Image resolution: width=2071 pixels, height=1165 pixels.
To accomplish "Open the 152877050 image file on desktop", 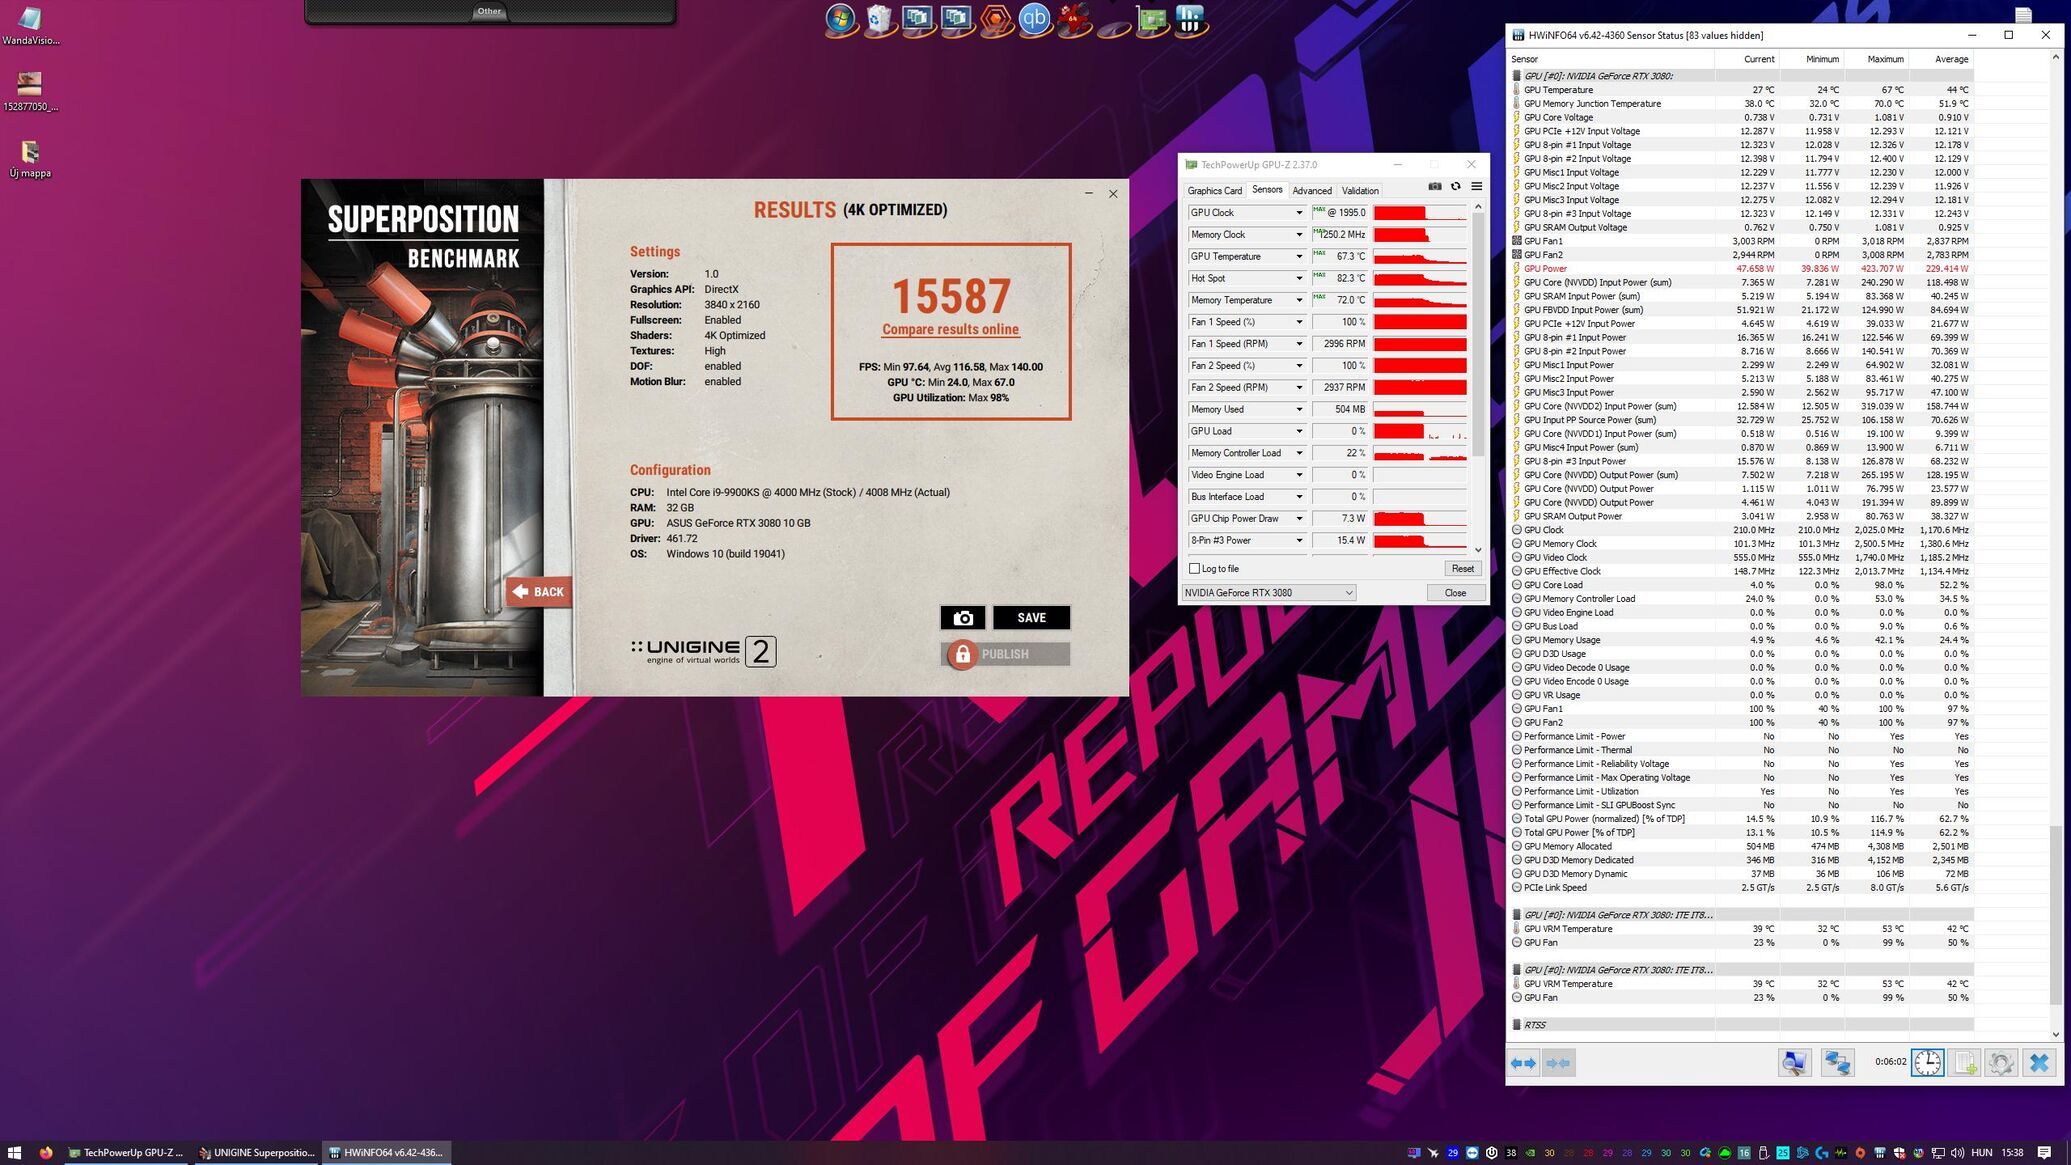I will tap(30, 91).
